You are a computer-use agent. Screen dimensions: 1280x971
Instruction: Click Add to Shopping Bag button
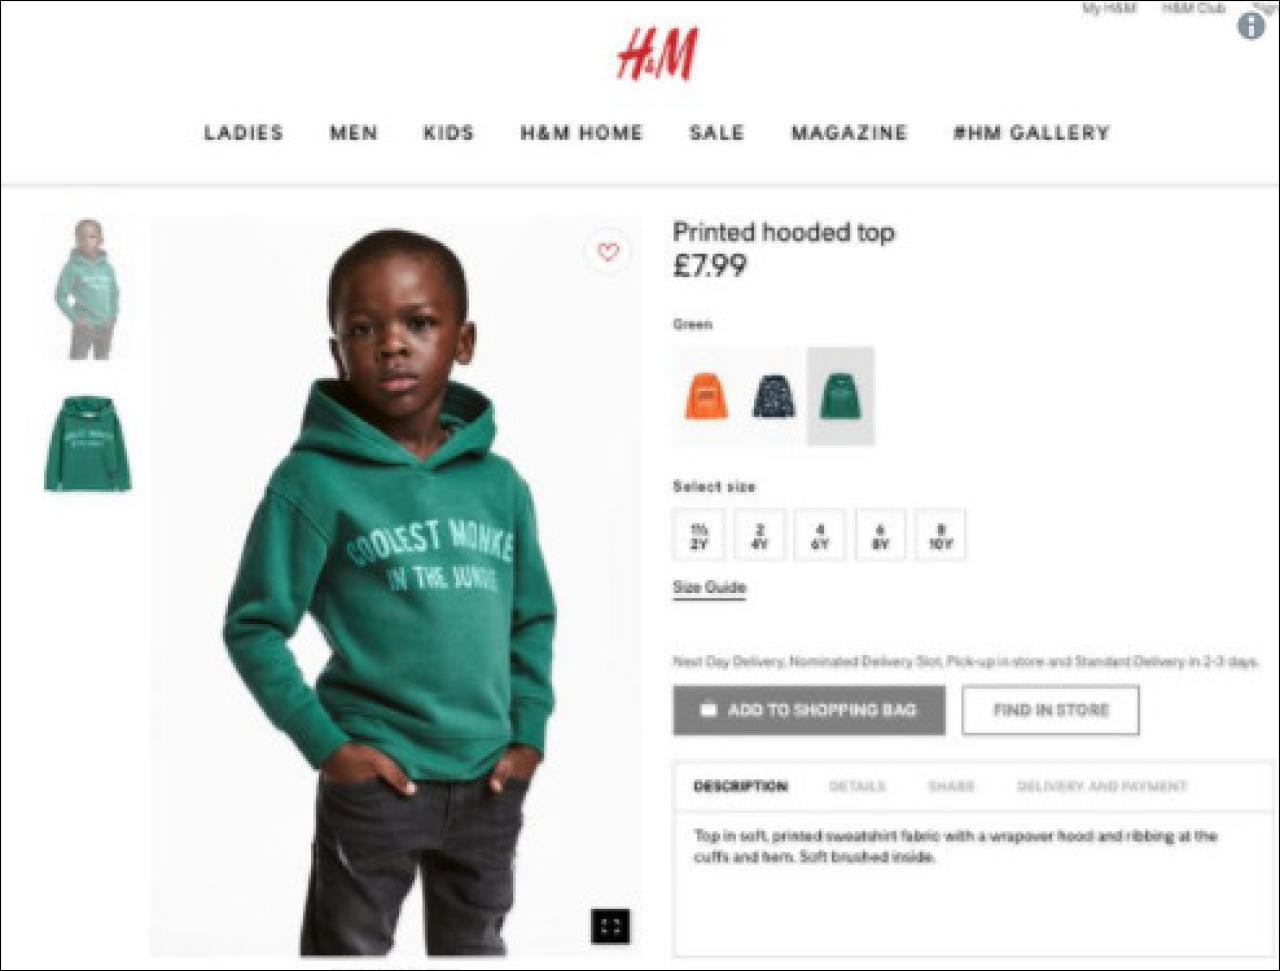tap(809, 710)
